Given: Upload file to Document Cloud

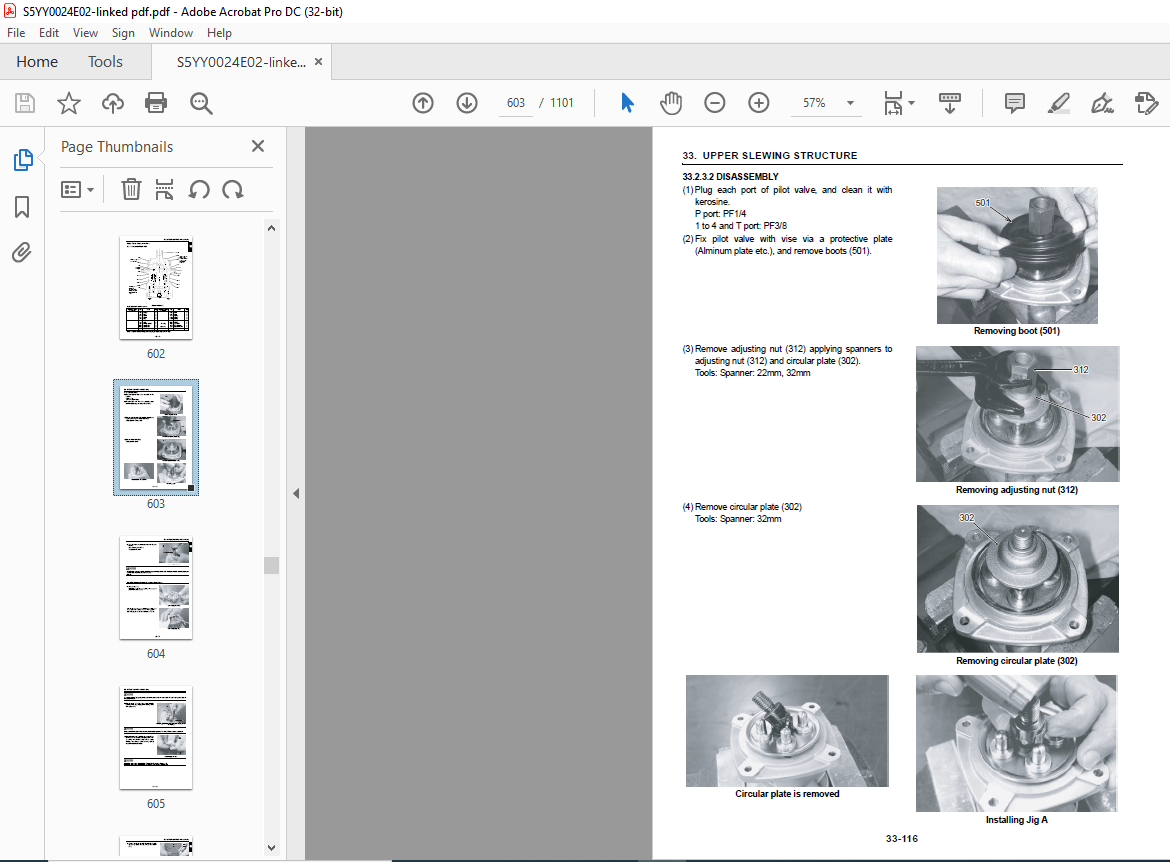Looking at the screenshot, I should 113,103.
